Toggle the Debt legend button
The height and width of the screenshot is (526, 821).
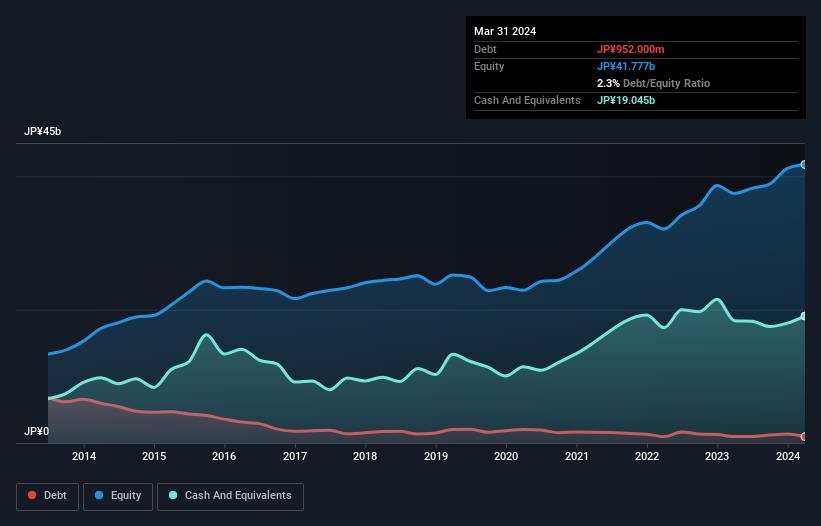tap(48, 496)
